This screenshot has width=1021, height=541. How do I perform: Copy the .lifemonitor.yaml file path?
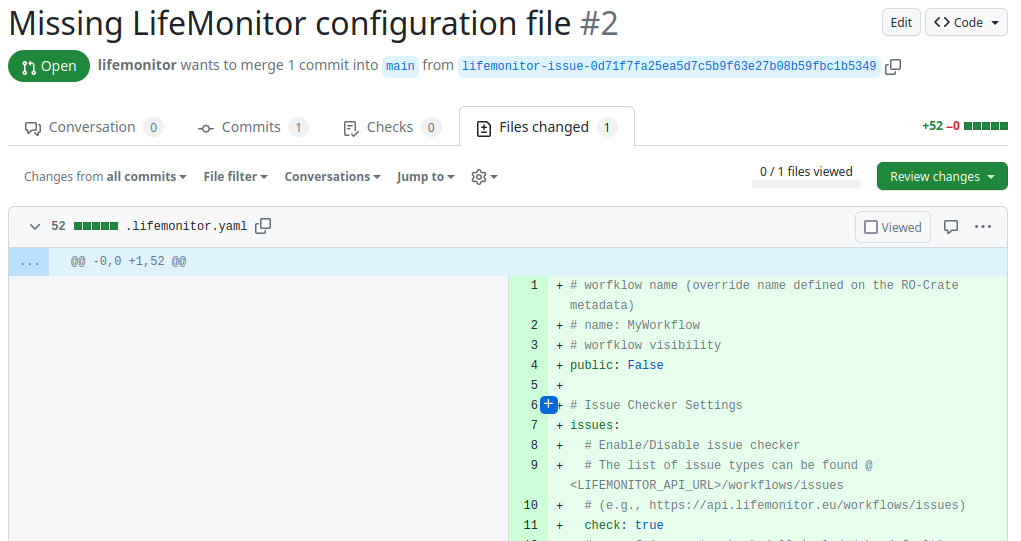tap(263, 226)
